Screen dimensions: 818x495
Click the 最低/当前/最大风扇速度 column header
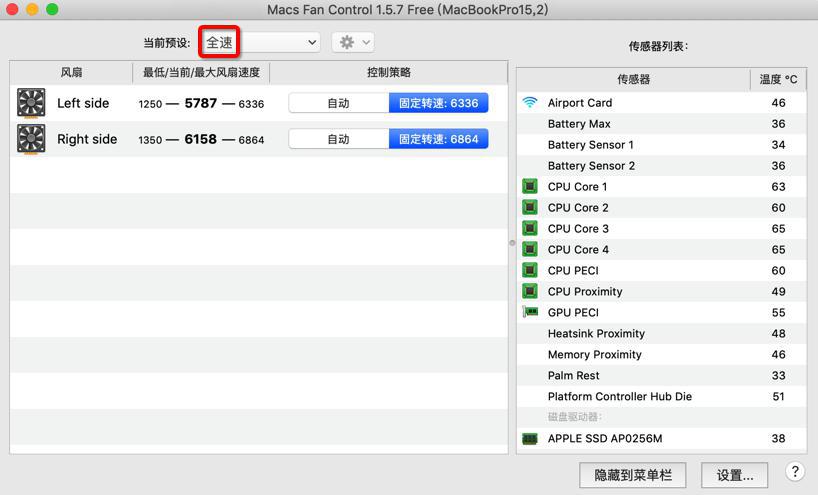click(x=201, y=73)
